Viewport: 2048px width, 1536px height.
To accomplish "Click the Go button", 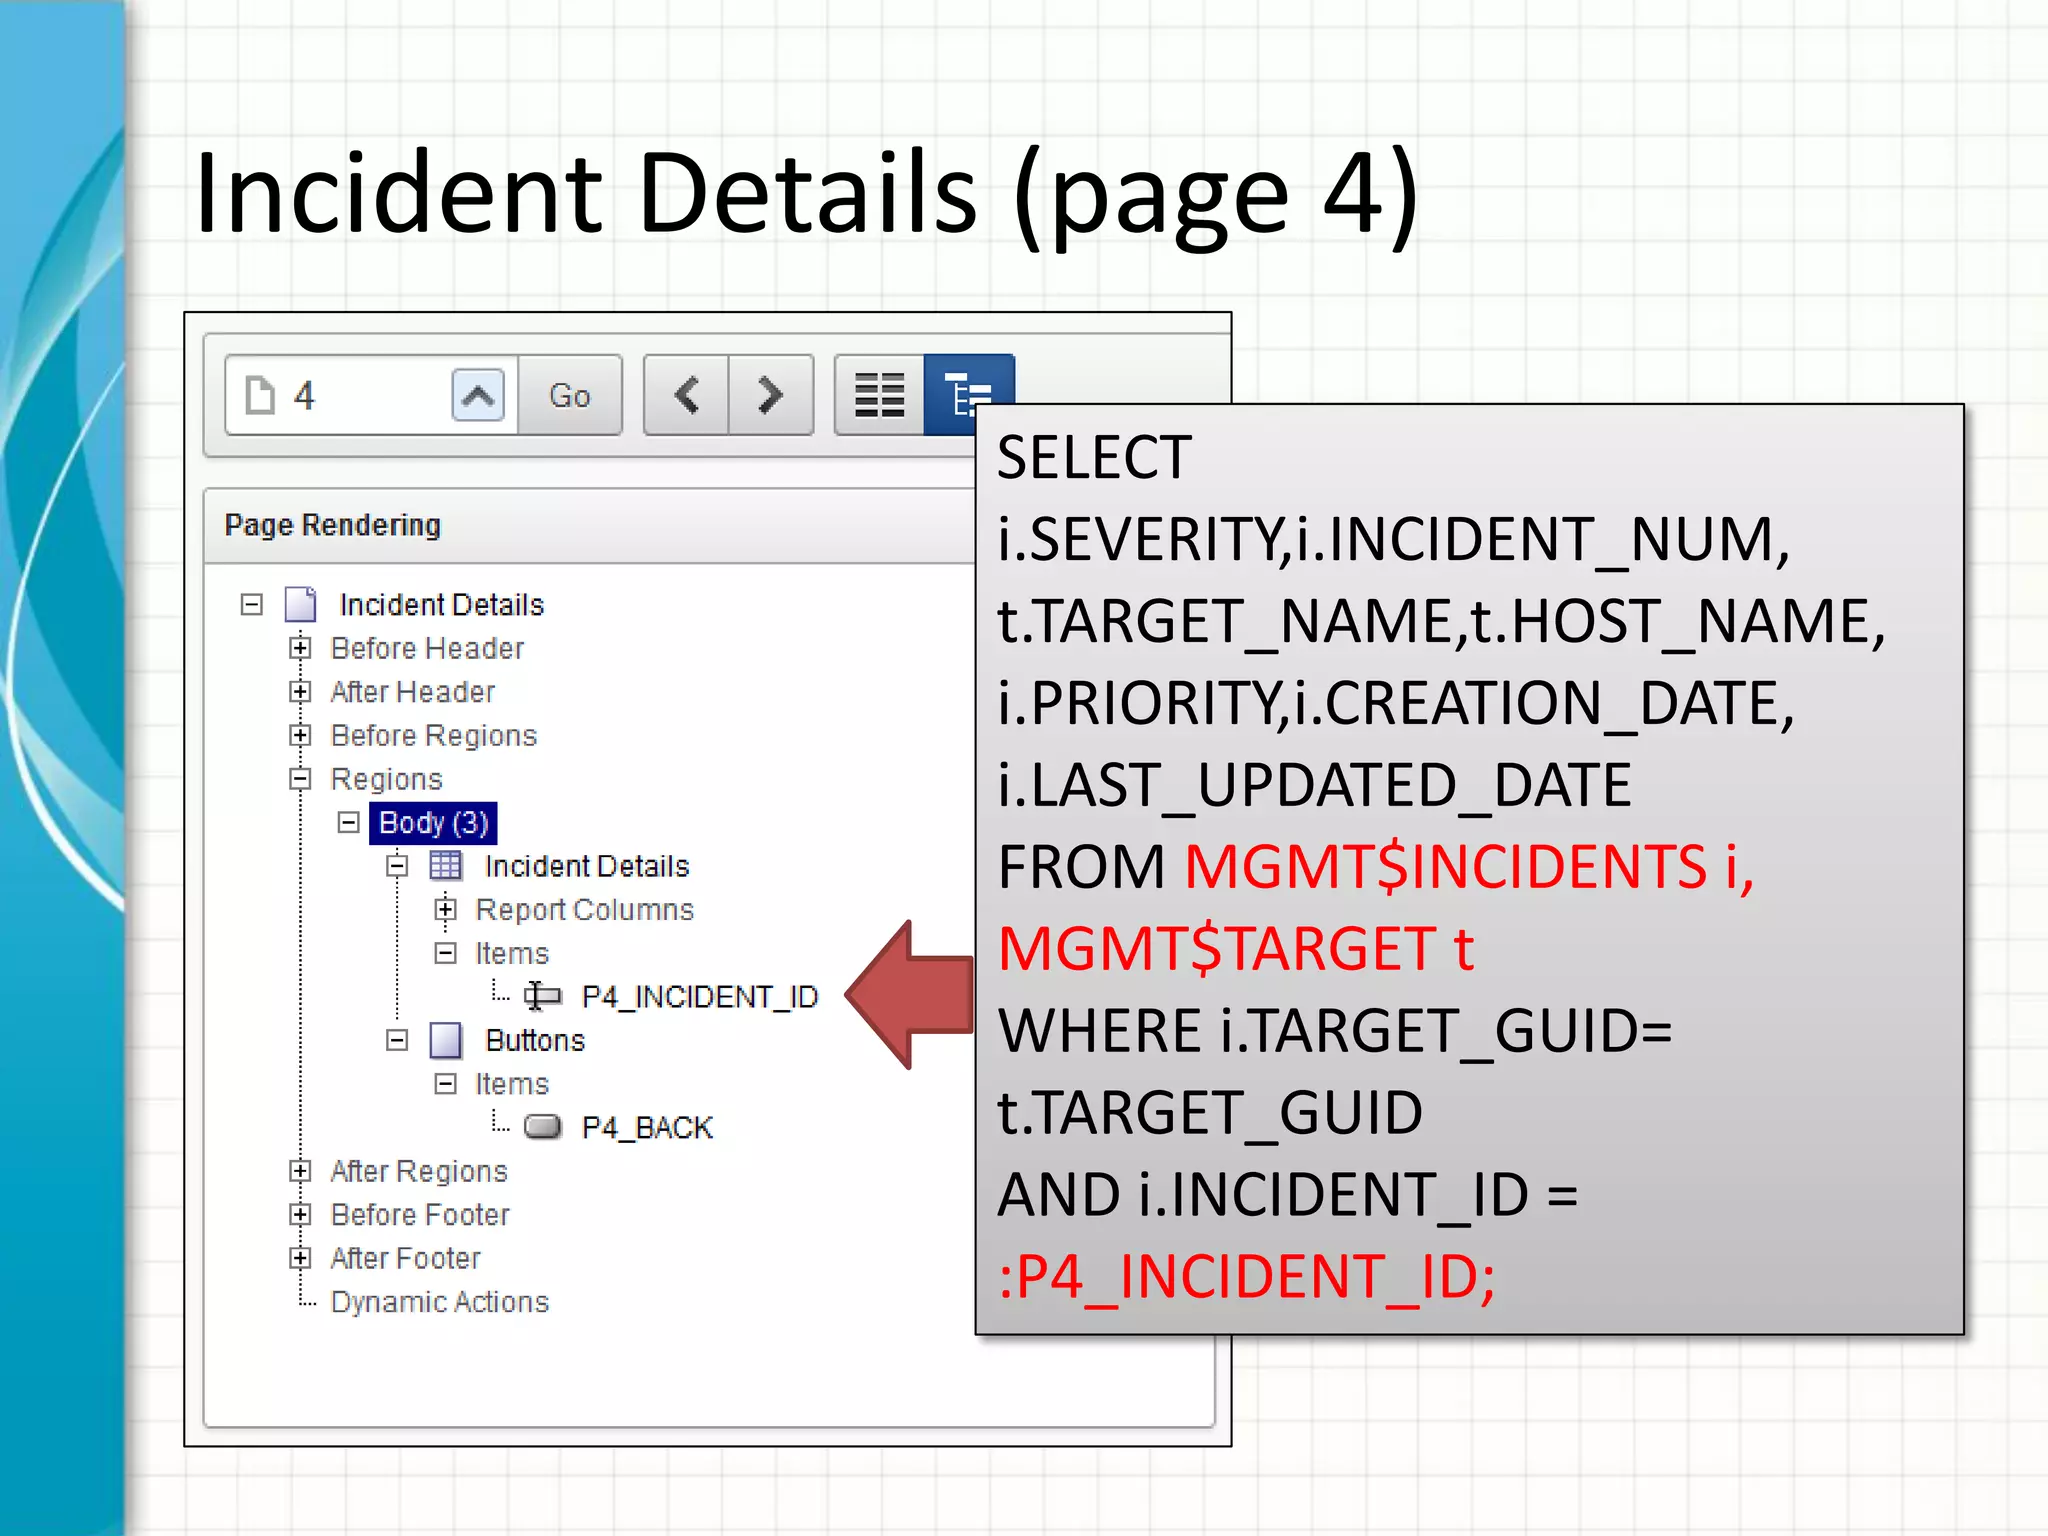I will pyautogui.click(x=569, y=395).
